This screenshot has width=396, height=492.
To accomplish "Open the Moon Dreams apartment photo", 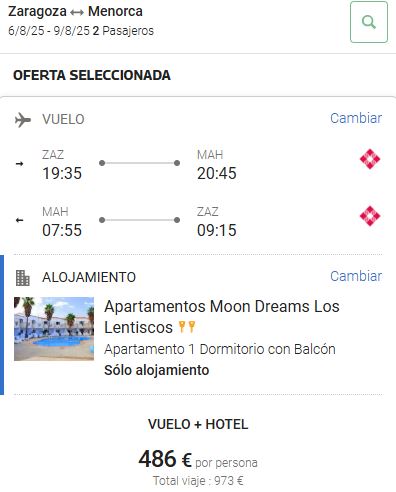I will pyautogui.click(x=54, y=329).
